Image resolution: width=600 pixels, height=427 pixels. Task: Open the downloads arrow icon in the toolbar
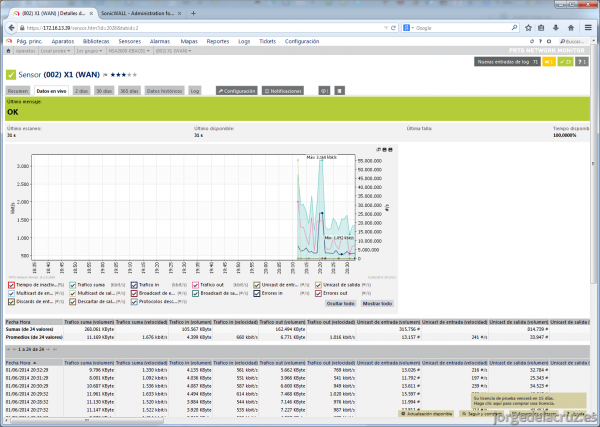pyautogui.click(x=556, y=28)
